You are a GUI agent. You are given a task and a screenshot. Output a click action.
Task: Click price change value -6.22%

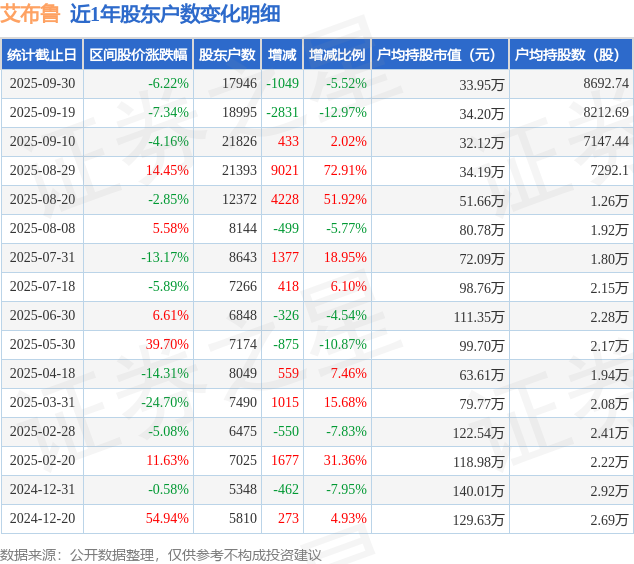click(168, 83)
